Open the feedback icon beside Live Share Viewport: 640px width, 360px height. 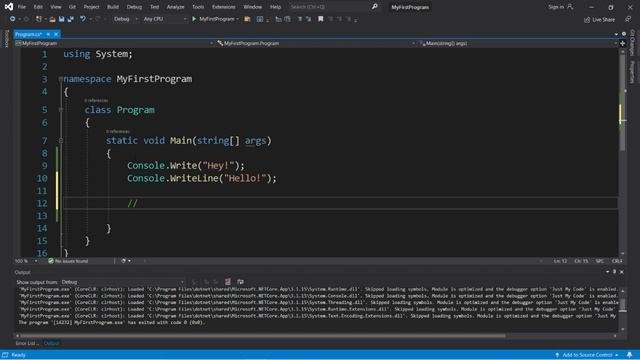pos(627,19)
